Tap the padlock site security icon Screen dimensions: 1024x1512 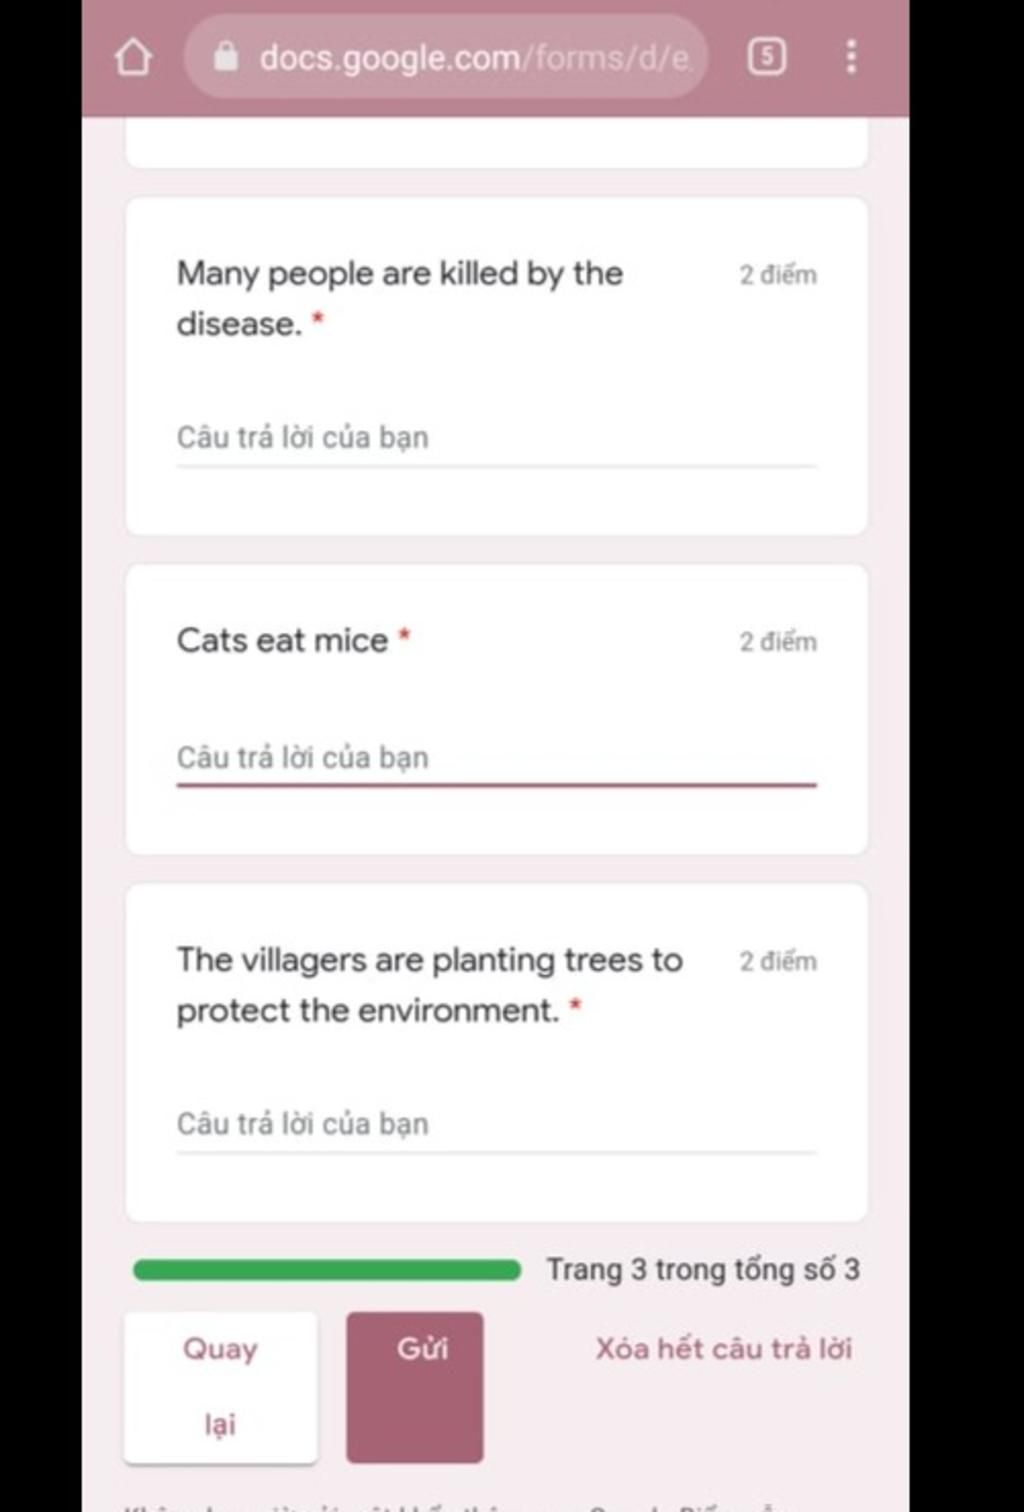tap(226, 56)
